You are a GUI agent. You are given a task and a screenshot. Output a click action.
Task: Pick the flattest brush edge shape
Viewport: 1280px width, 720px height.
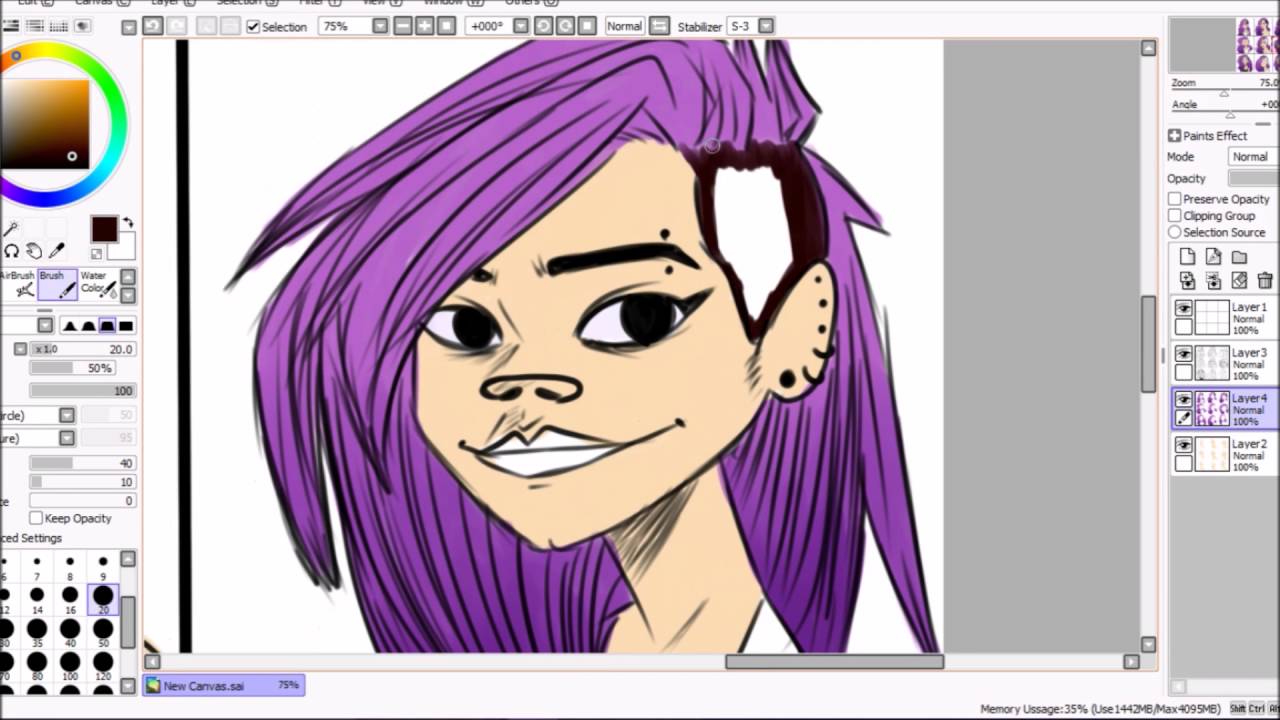pyautogui.click(x=126, y=325)
